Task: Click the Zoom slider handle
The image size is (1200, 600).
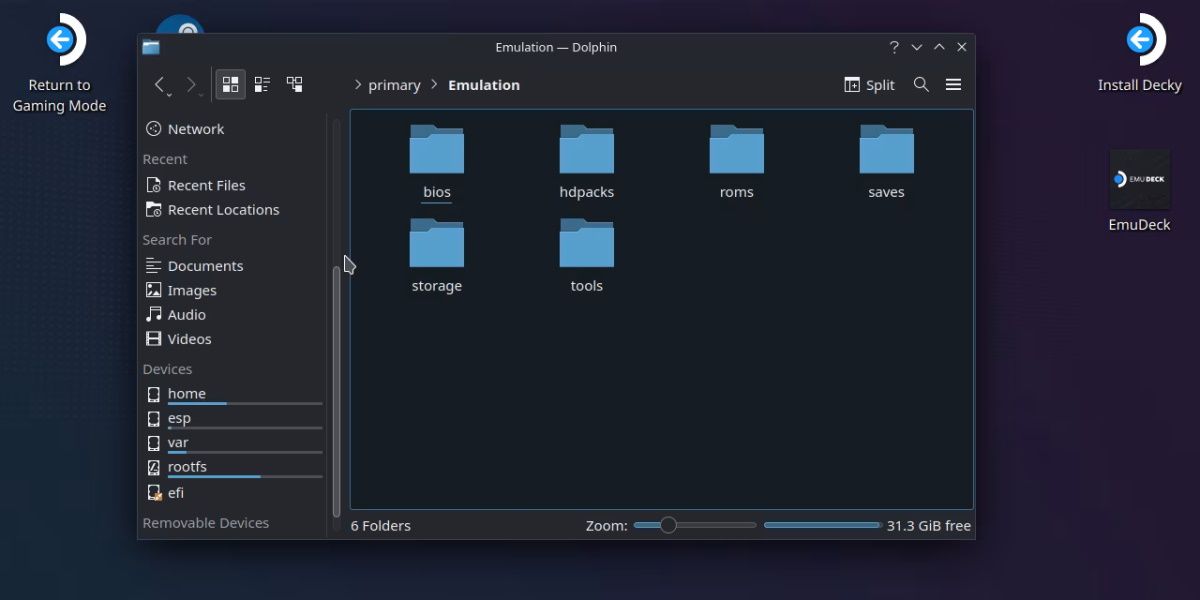Action: [x=667, y=524]
